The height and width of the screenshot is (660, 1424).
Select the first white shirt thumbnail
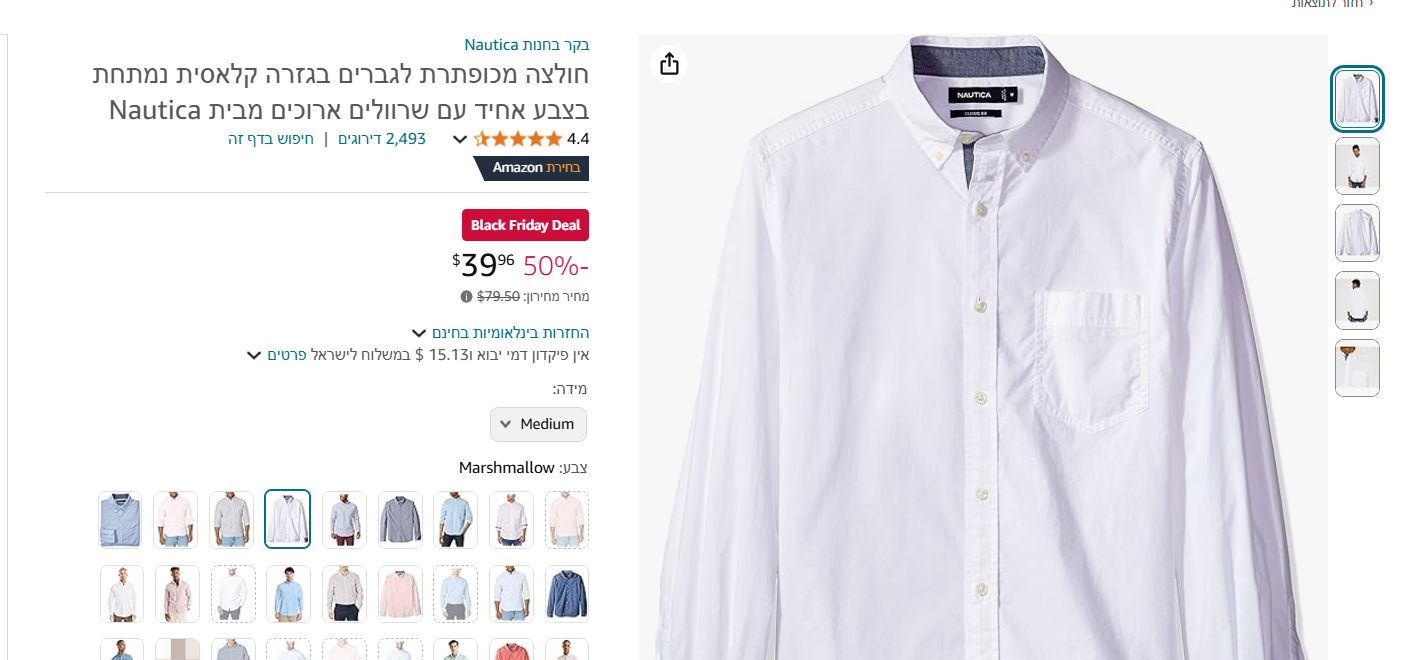[x=1357, y=99]
